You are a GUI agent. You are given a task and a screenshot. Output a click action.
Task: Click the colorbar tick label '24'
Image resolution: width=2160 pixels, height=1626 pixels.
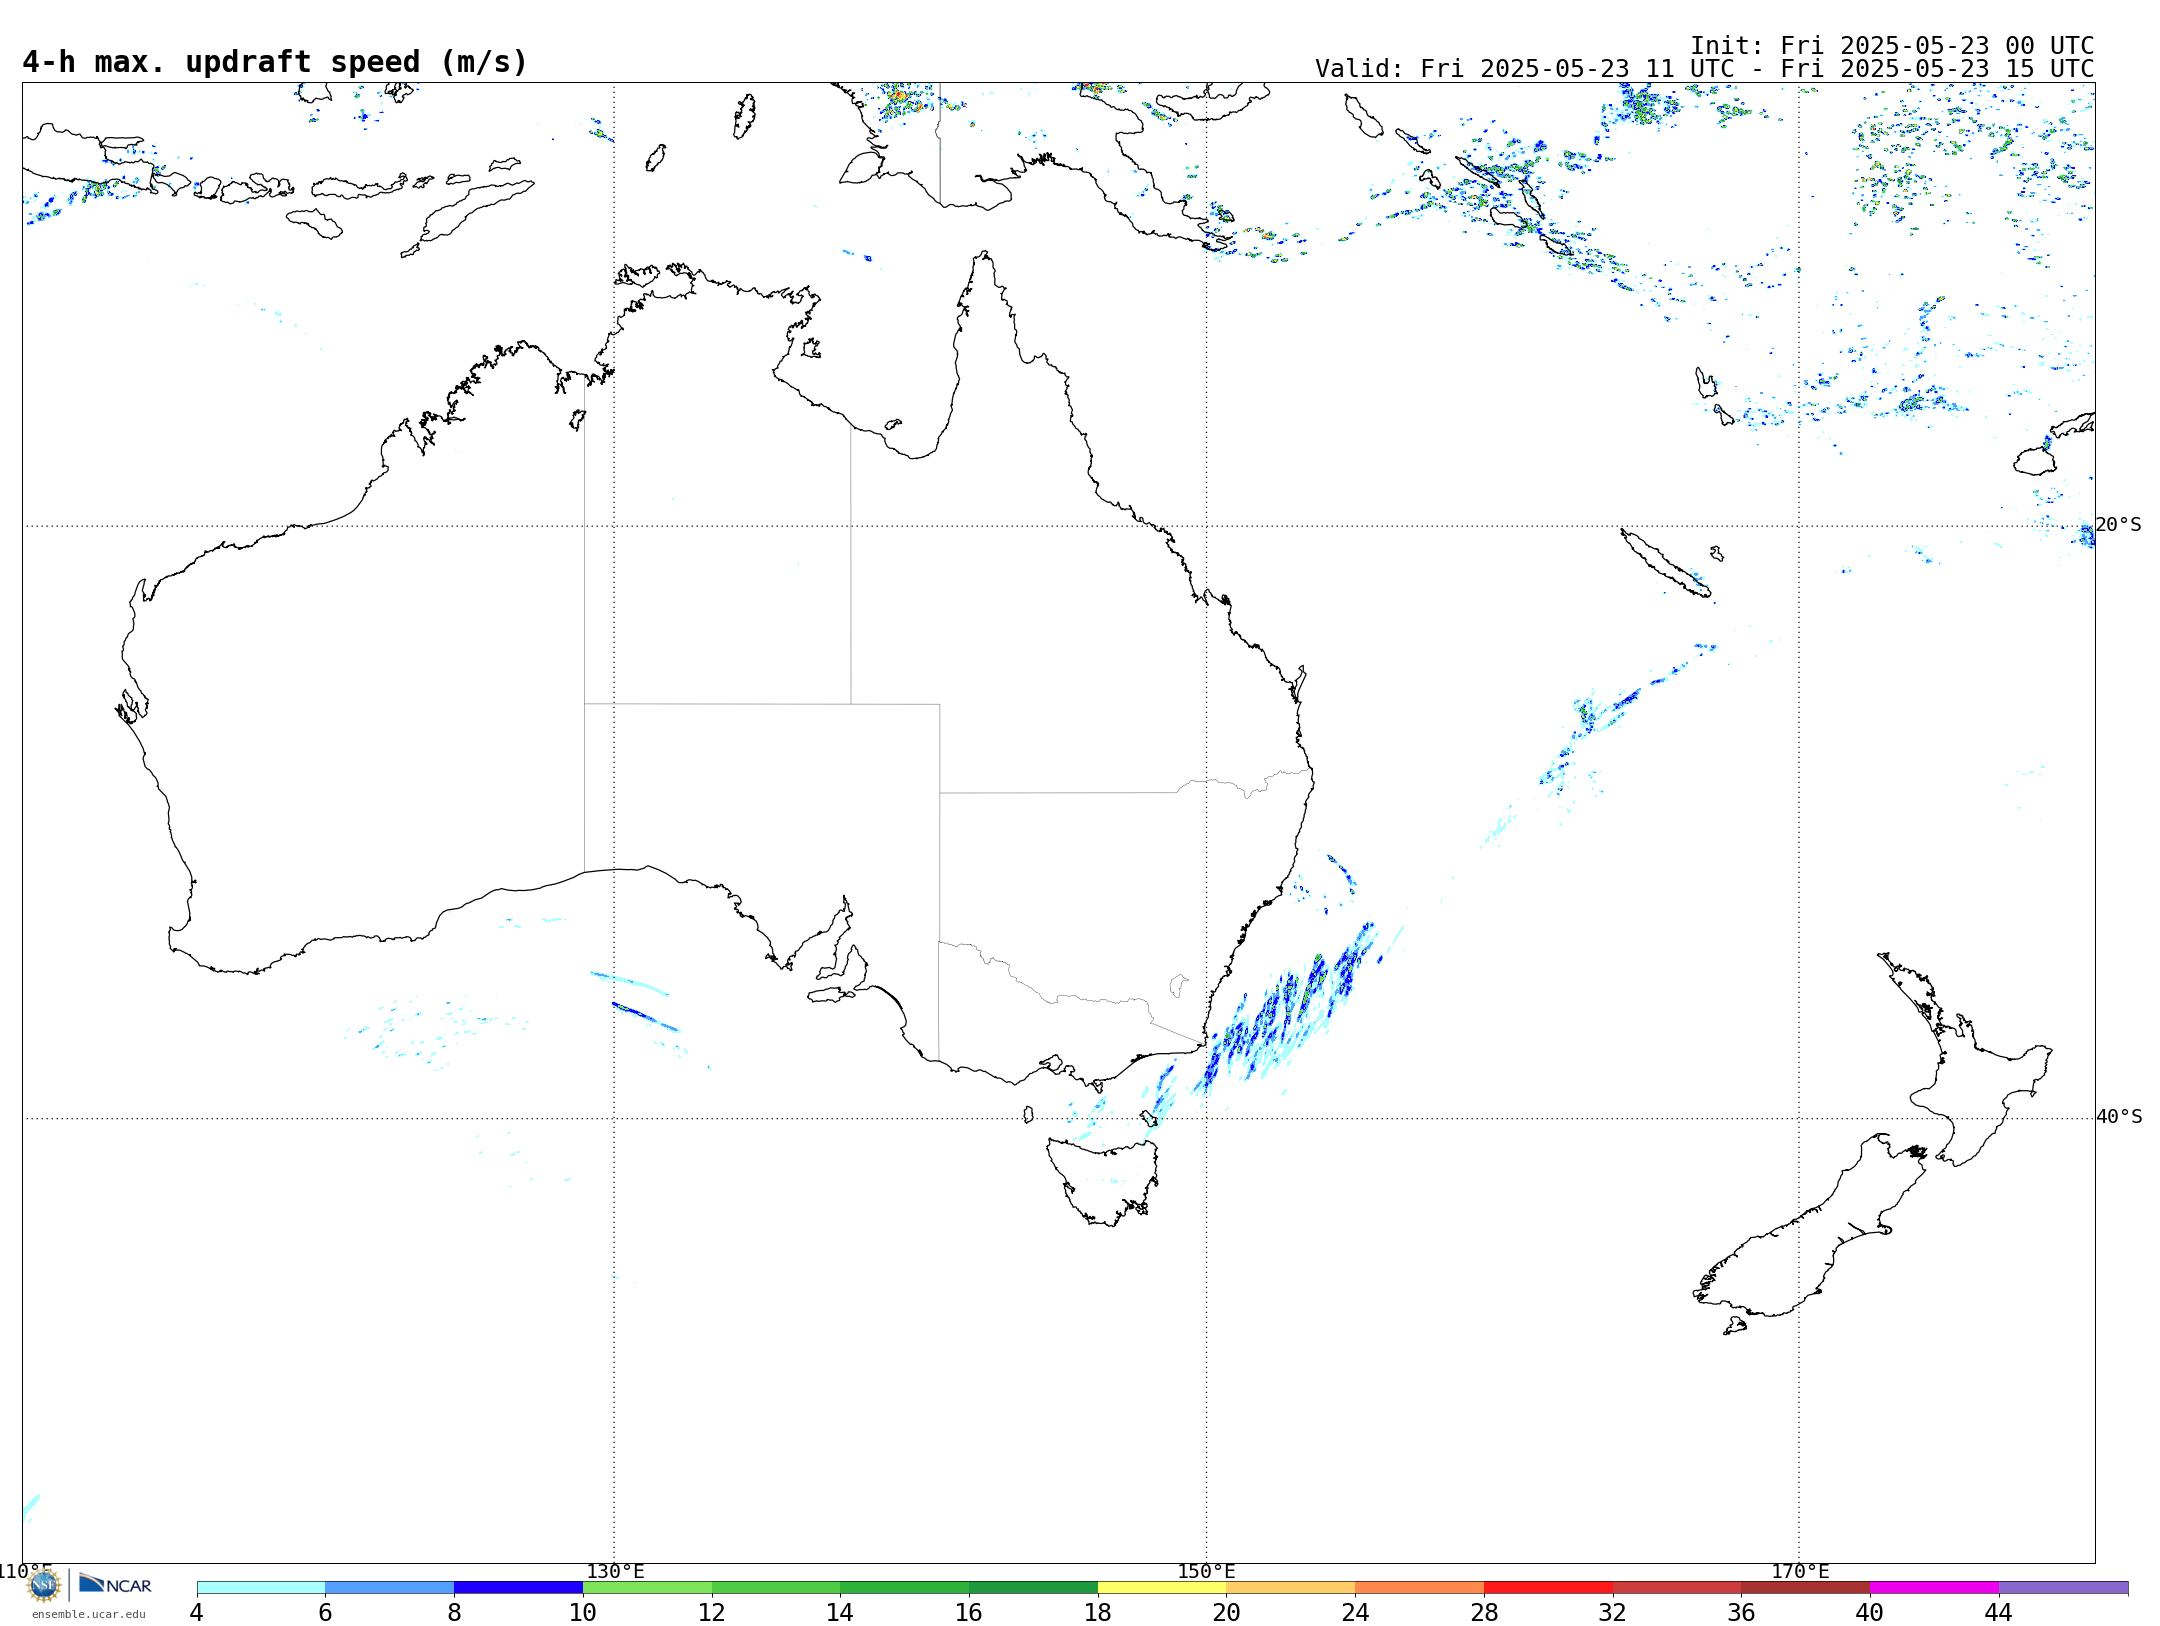1355,1612
